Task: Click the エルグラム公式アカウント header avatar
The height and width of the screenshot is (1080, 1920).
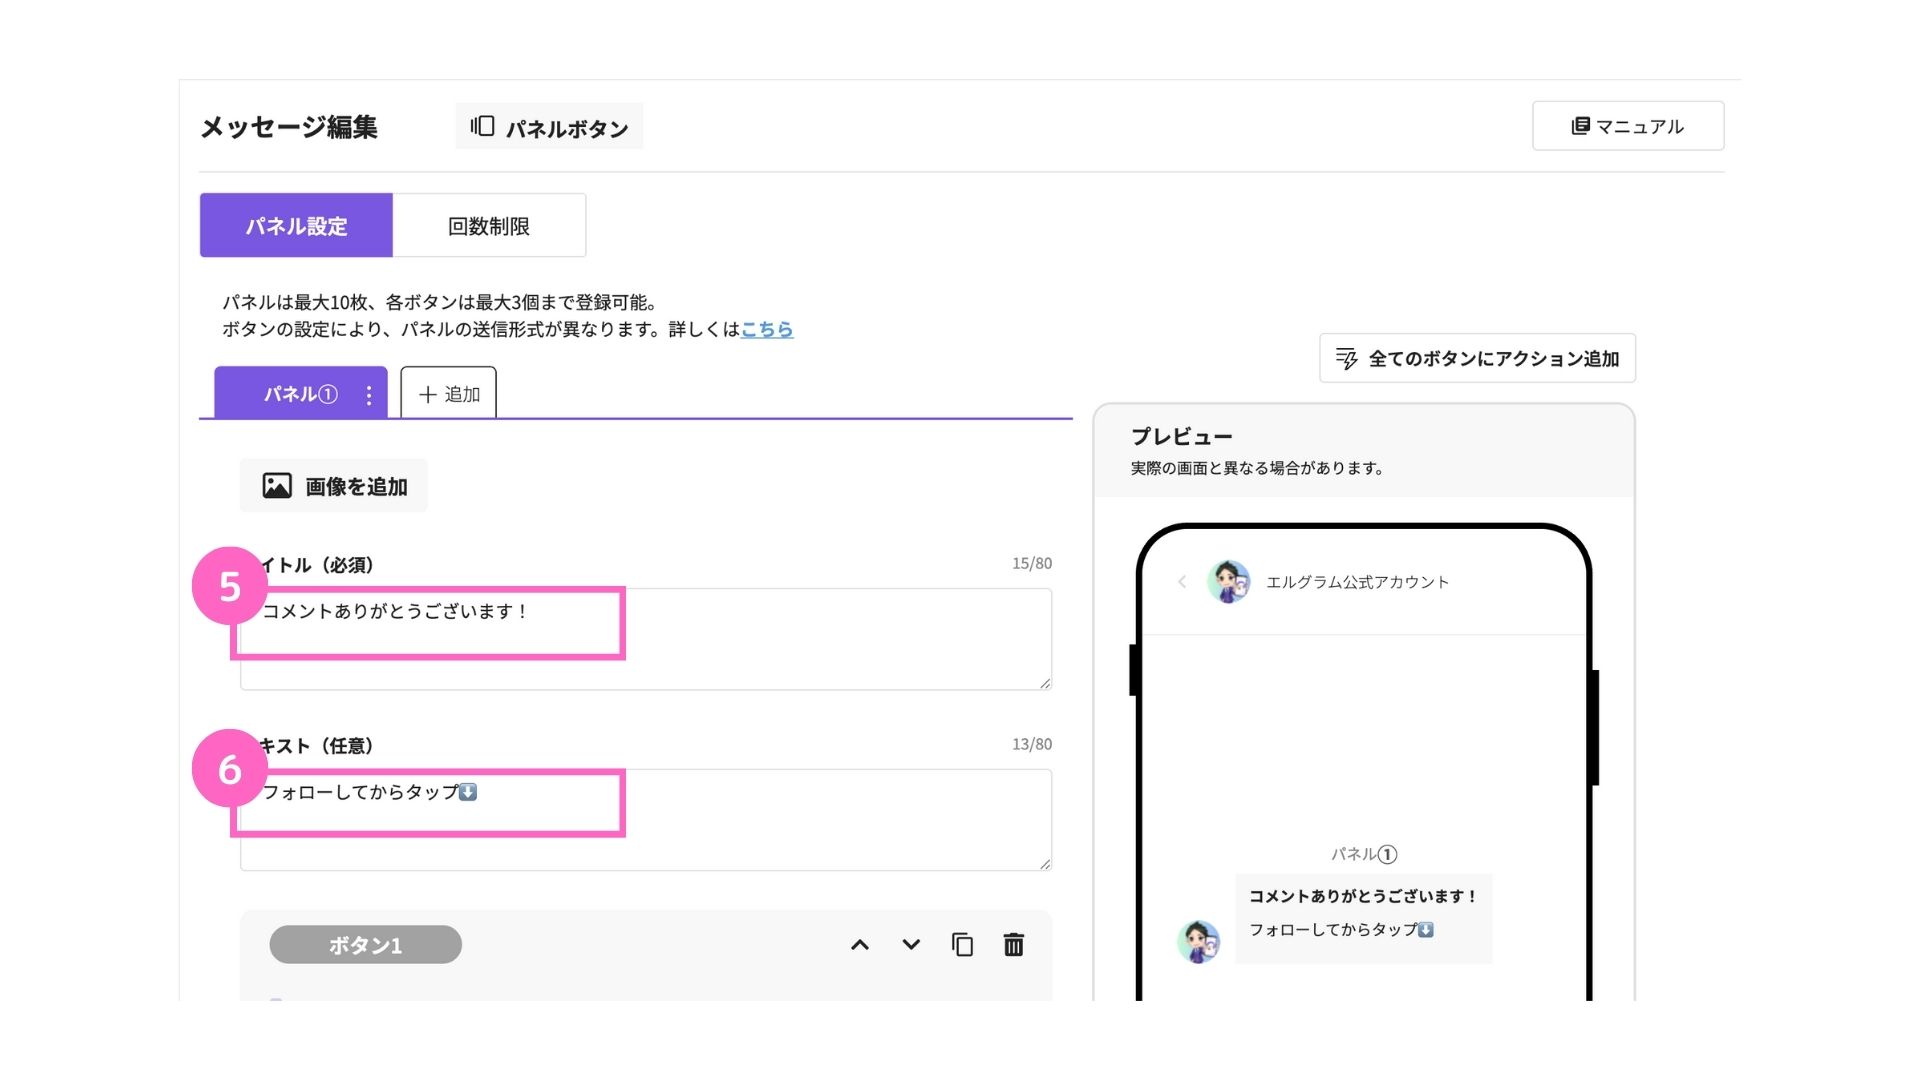Action: click(1228, 582)
